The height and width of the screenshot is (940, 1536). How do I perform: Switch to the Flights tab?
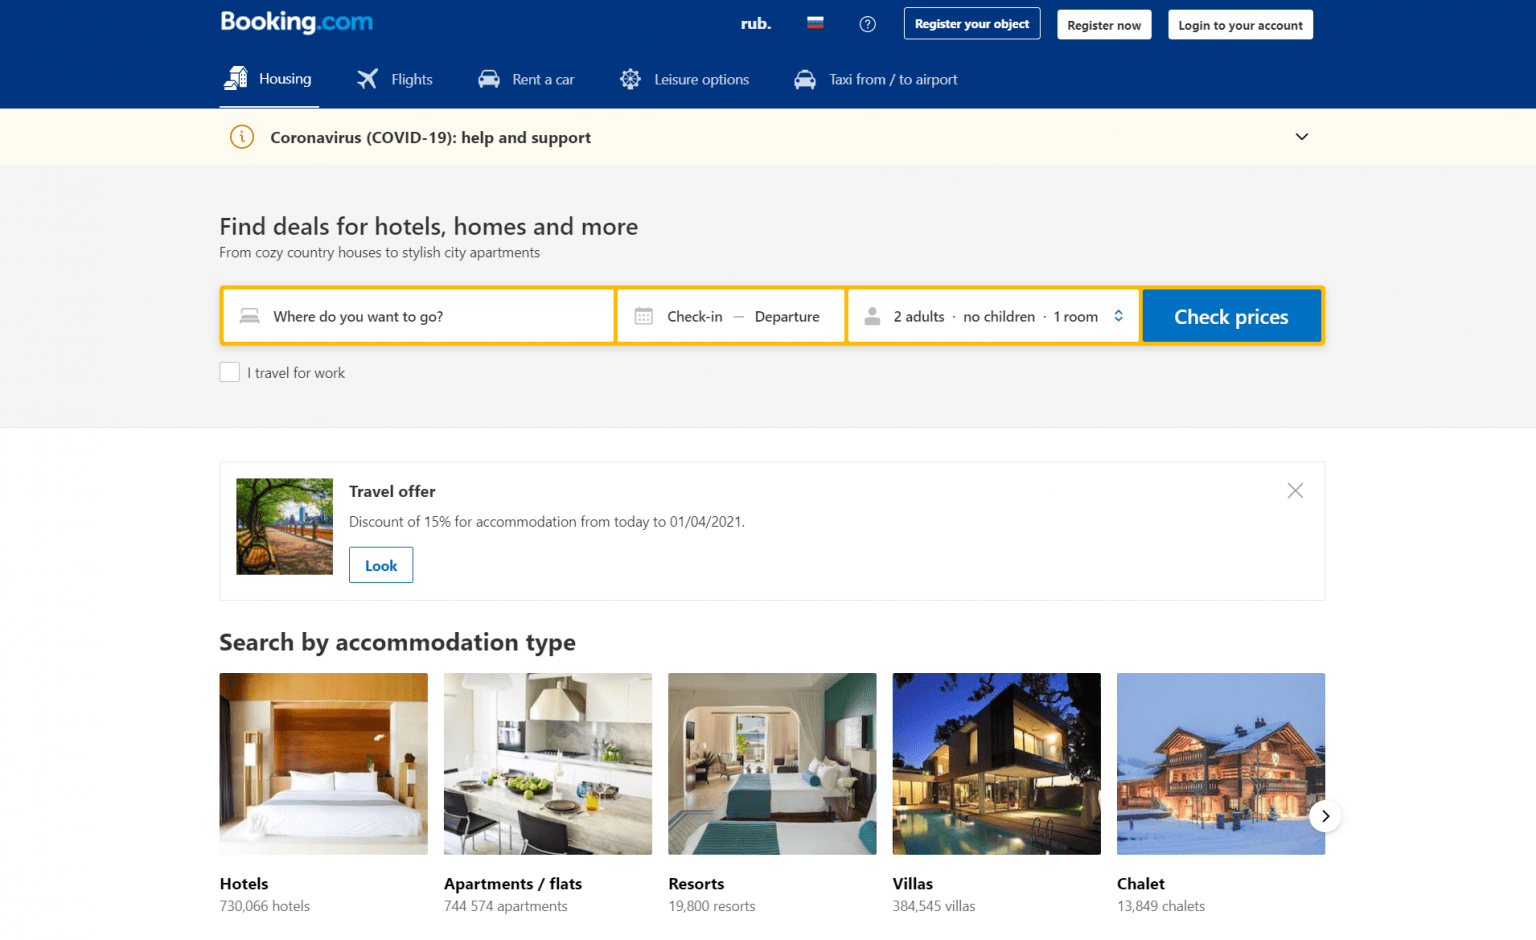click(394, 79)
